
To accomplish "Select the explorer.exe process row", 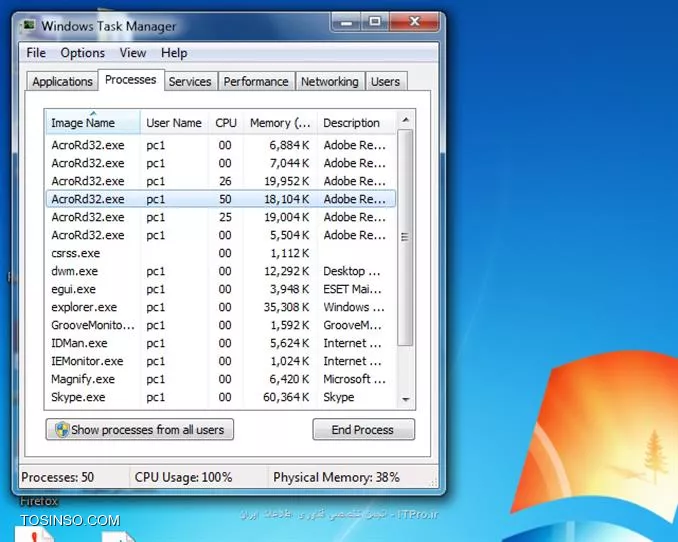I will coord(221,307).
